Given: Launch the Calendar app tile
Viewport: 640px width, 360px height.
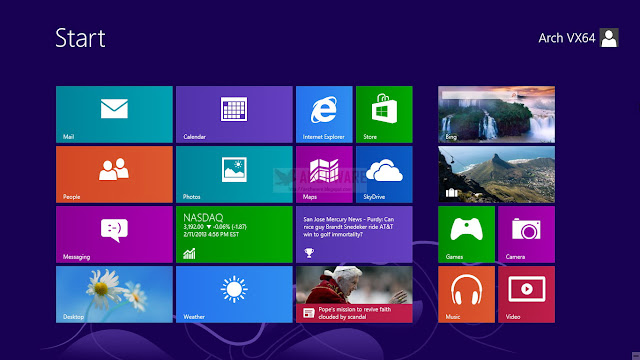Looking at the screenshot, I should click(x=234, y=114).
